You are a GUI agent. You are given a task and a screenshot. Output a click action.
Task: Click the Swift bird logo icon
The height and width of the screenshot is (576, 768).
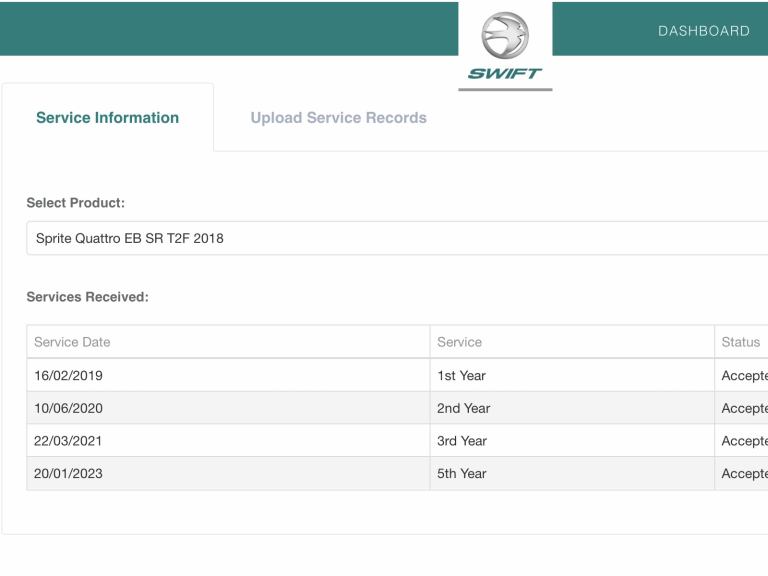coord(505,35)
